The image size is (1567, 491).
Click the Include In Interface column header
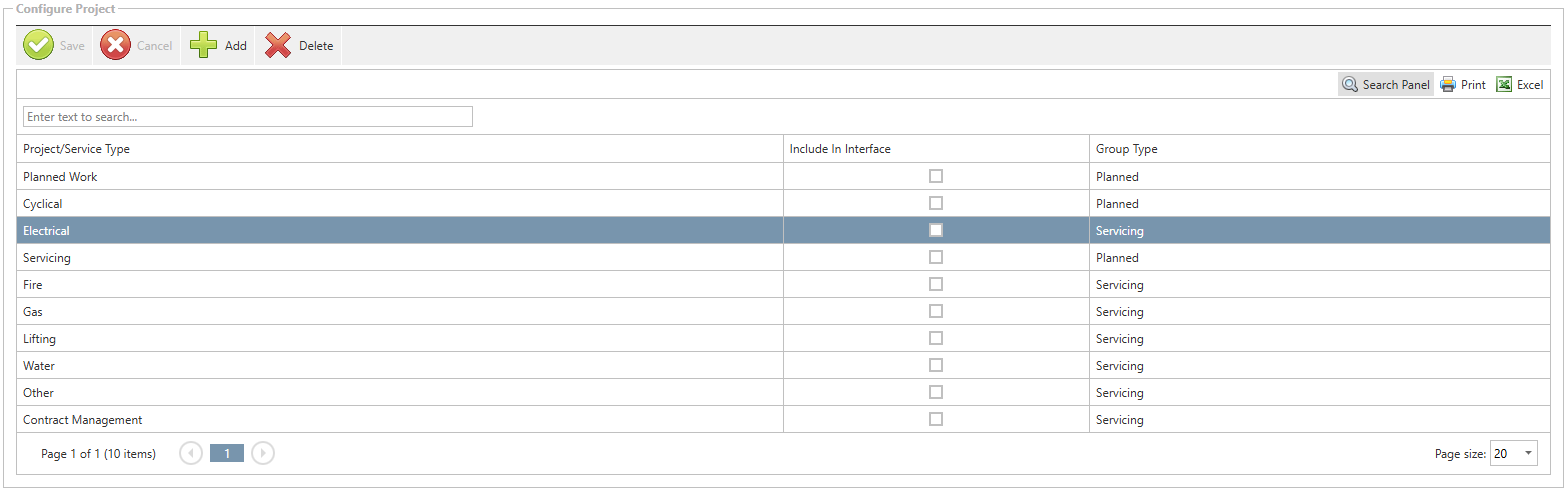[840, 149]
